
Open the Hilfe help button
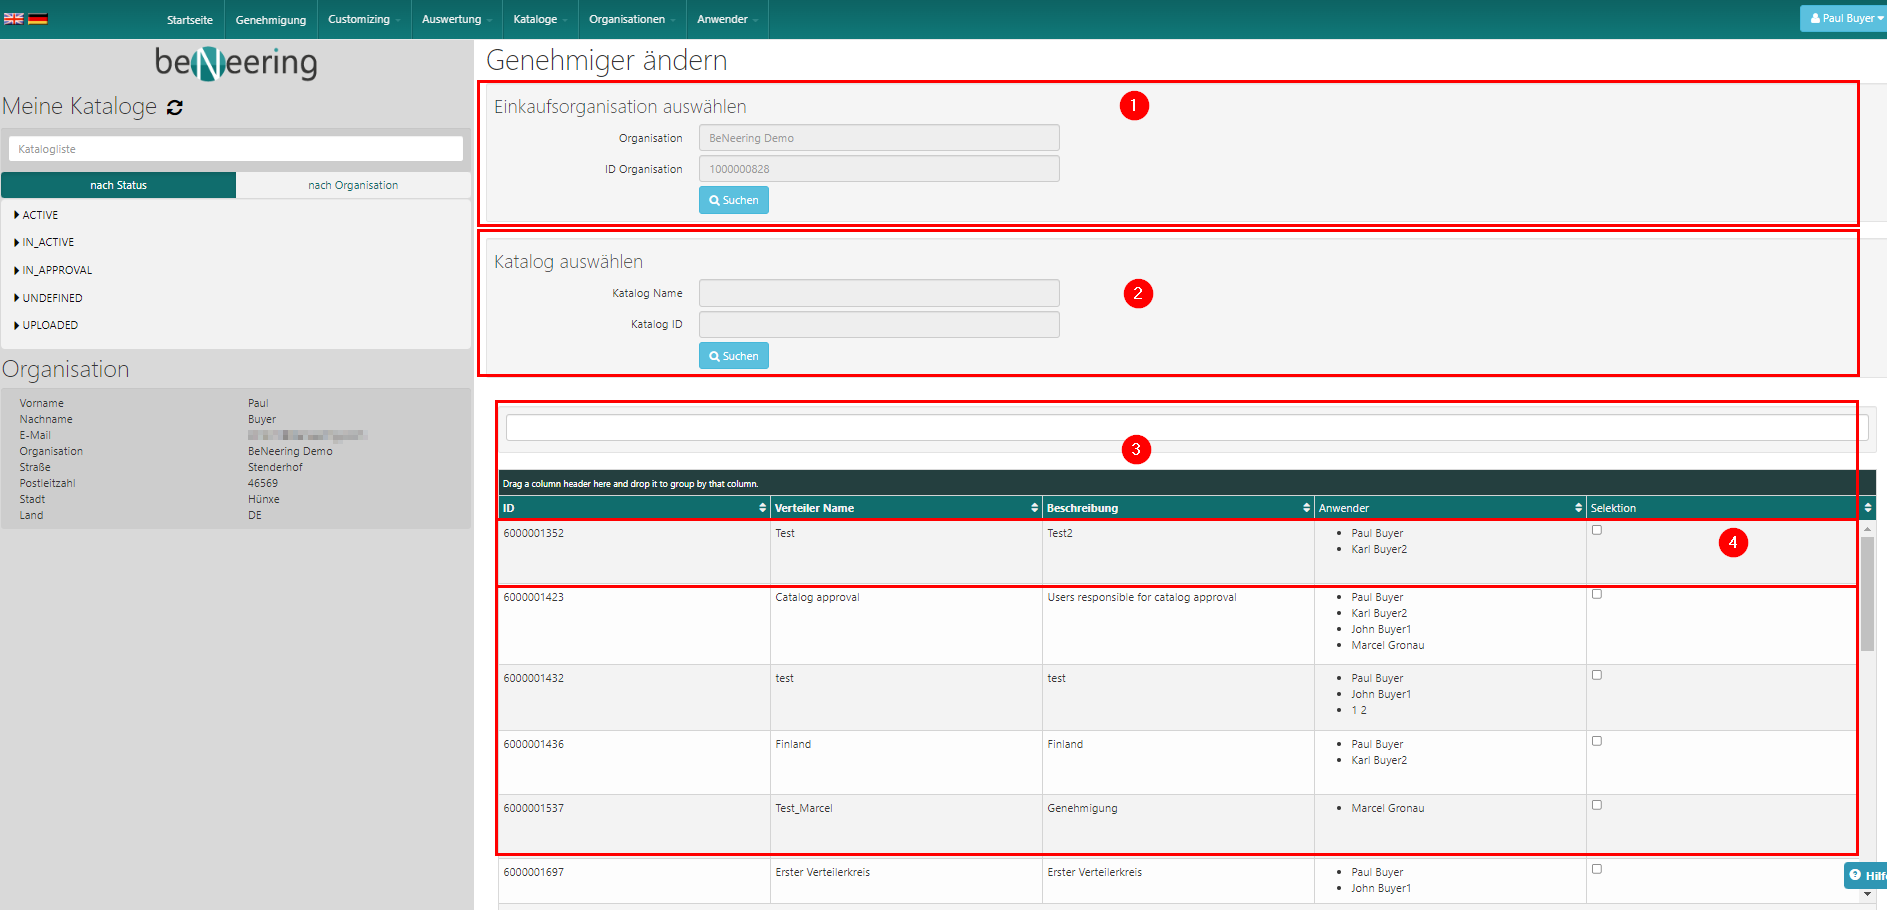(1866, 875)
